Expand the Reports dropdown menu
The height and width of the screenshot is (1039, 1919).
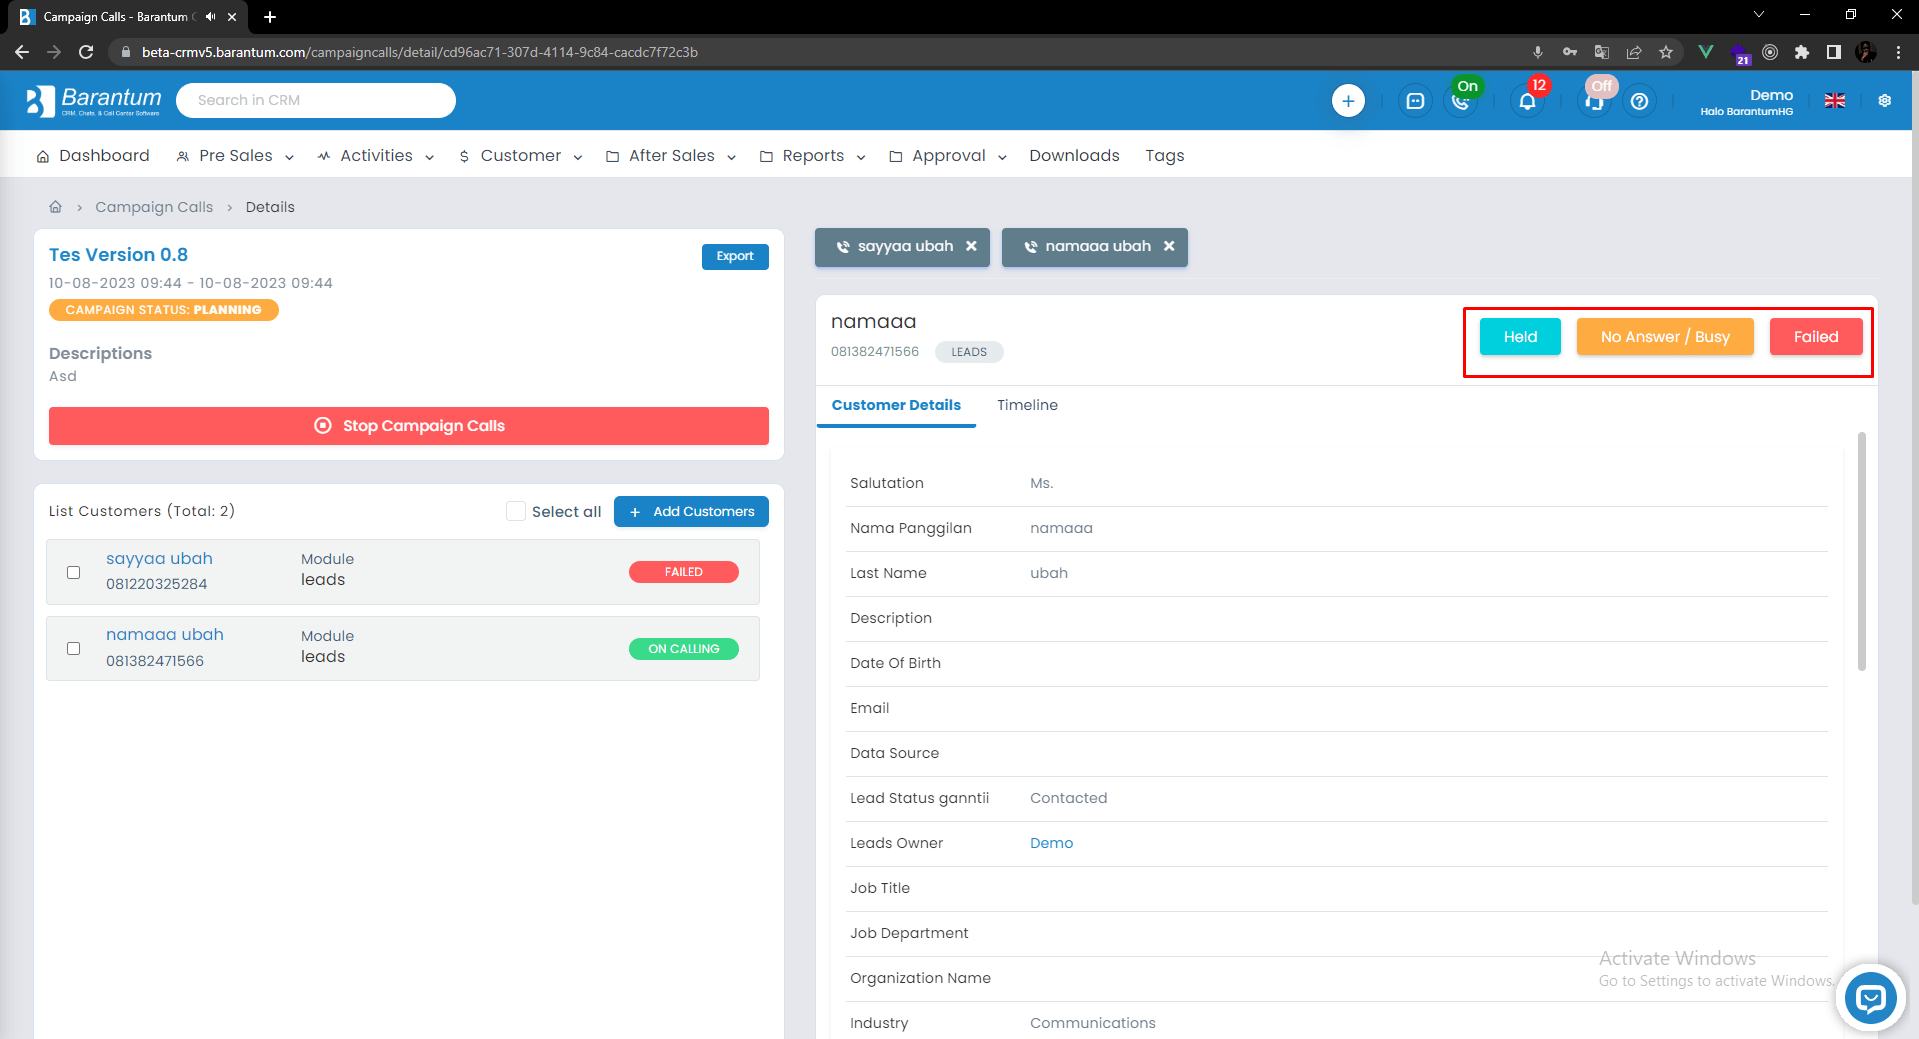point(812,156)
